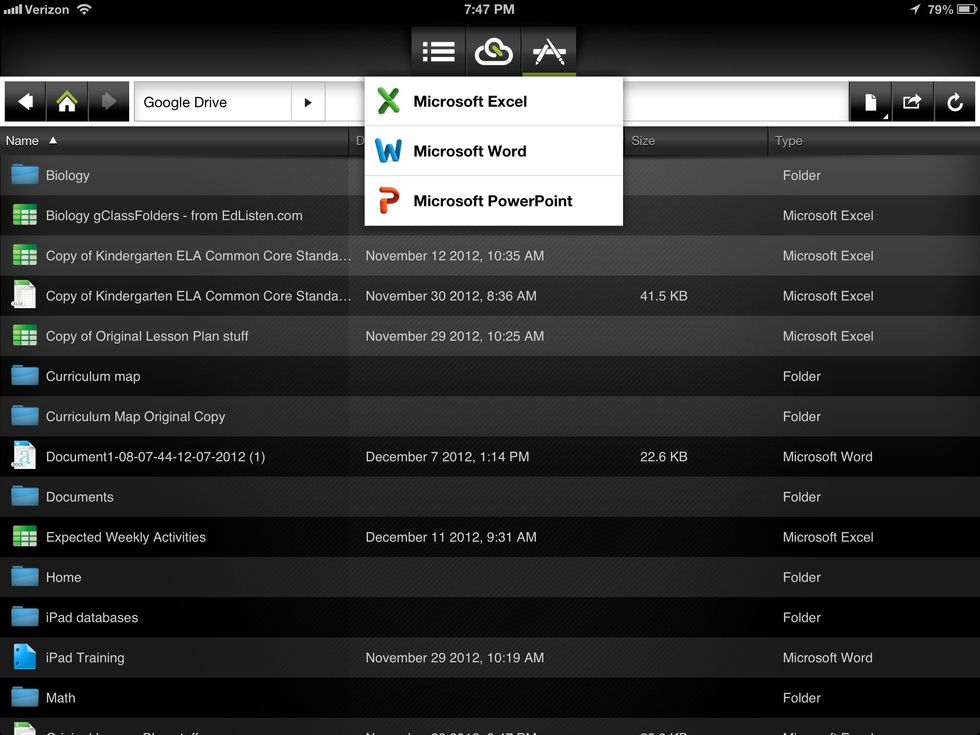Open the iPad Training document
Viewport: 980px width, 735px height.
(x=85, y=658)
